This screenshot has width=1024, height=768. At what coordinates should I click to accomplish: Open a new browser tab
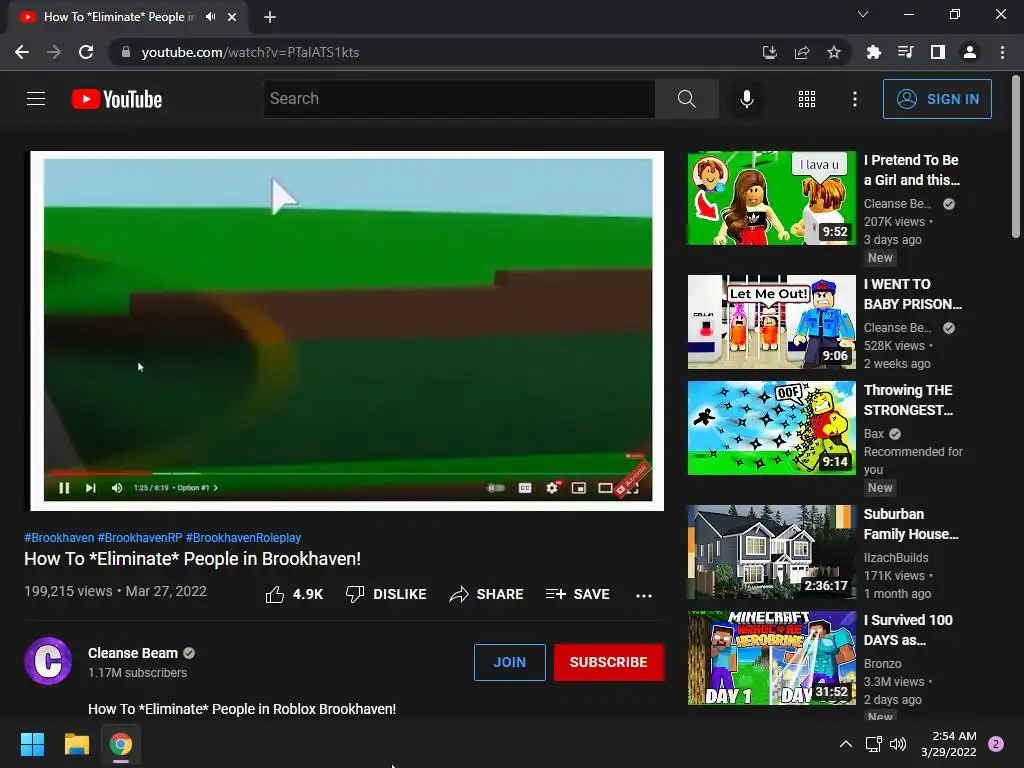click(x=270, y=17)
